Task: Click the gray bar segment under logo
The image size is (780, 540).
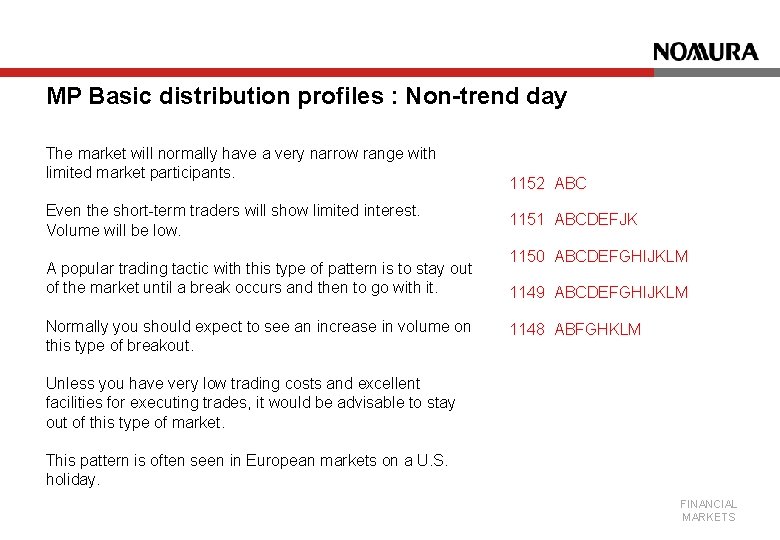Action: coord(717,73)
